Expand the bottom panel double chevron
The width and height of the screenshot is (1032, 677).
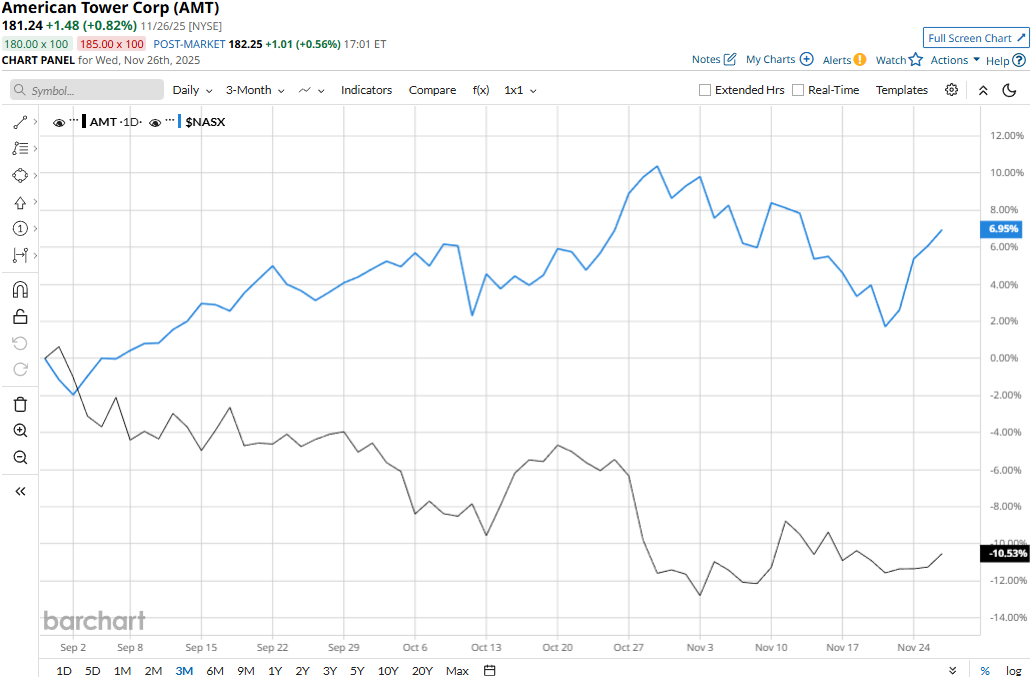952,670
